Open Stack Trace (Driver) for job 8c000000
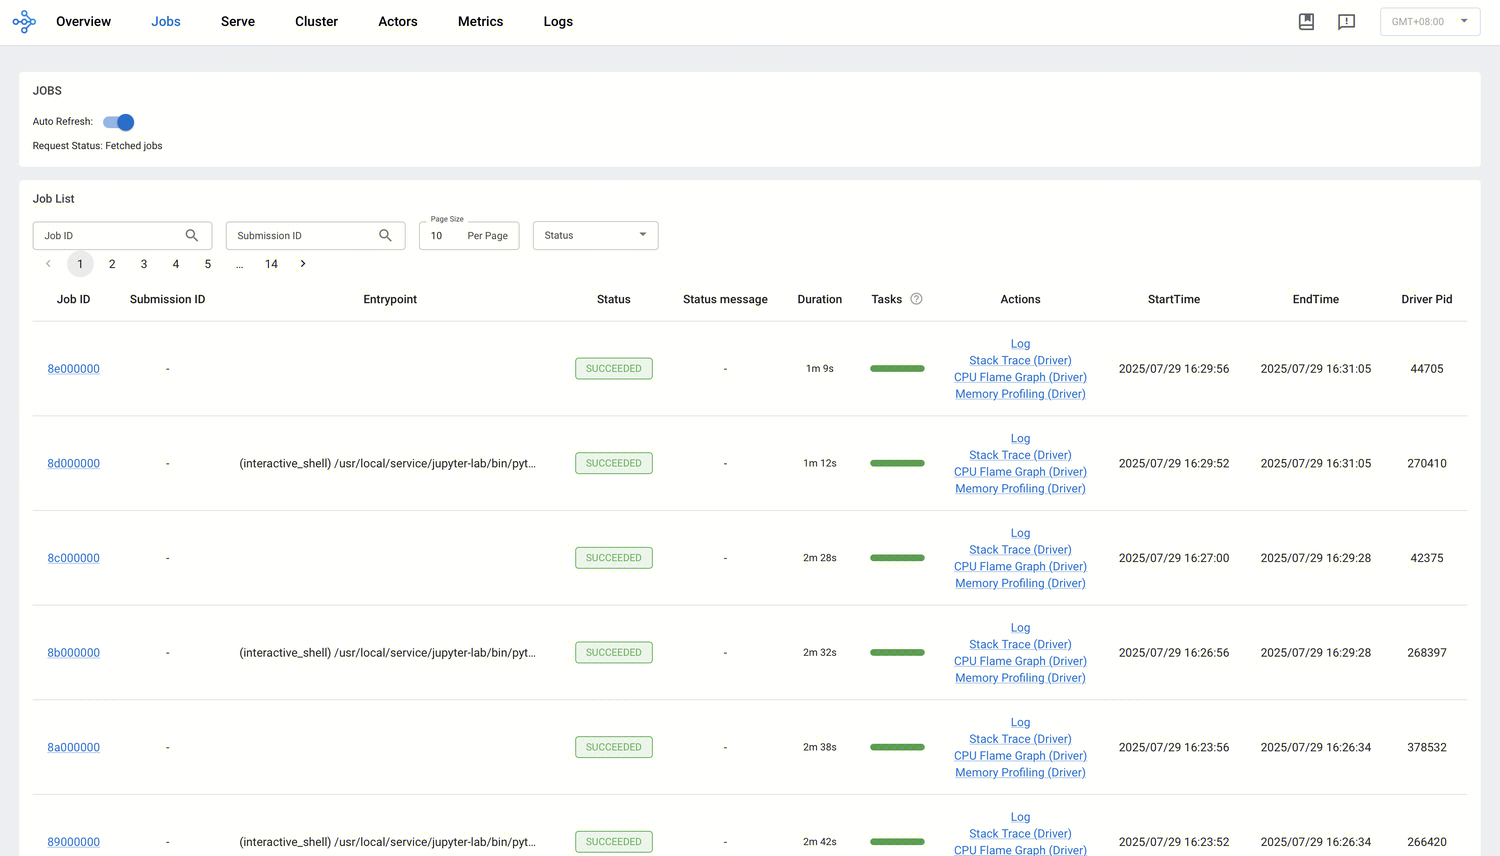Image resolution: width=1500 pixels, height=856 pixels. click(1020, 550)
